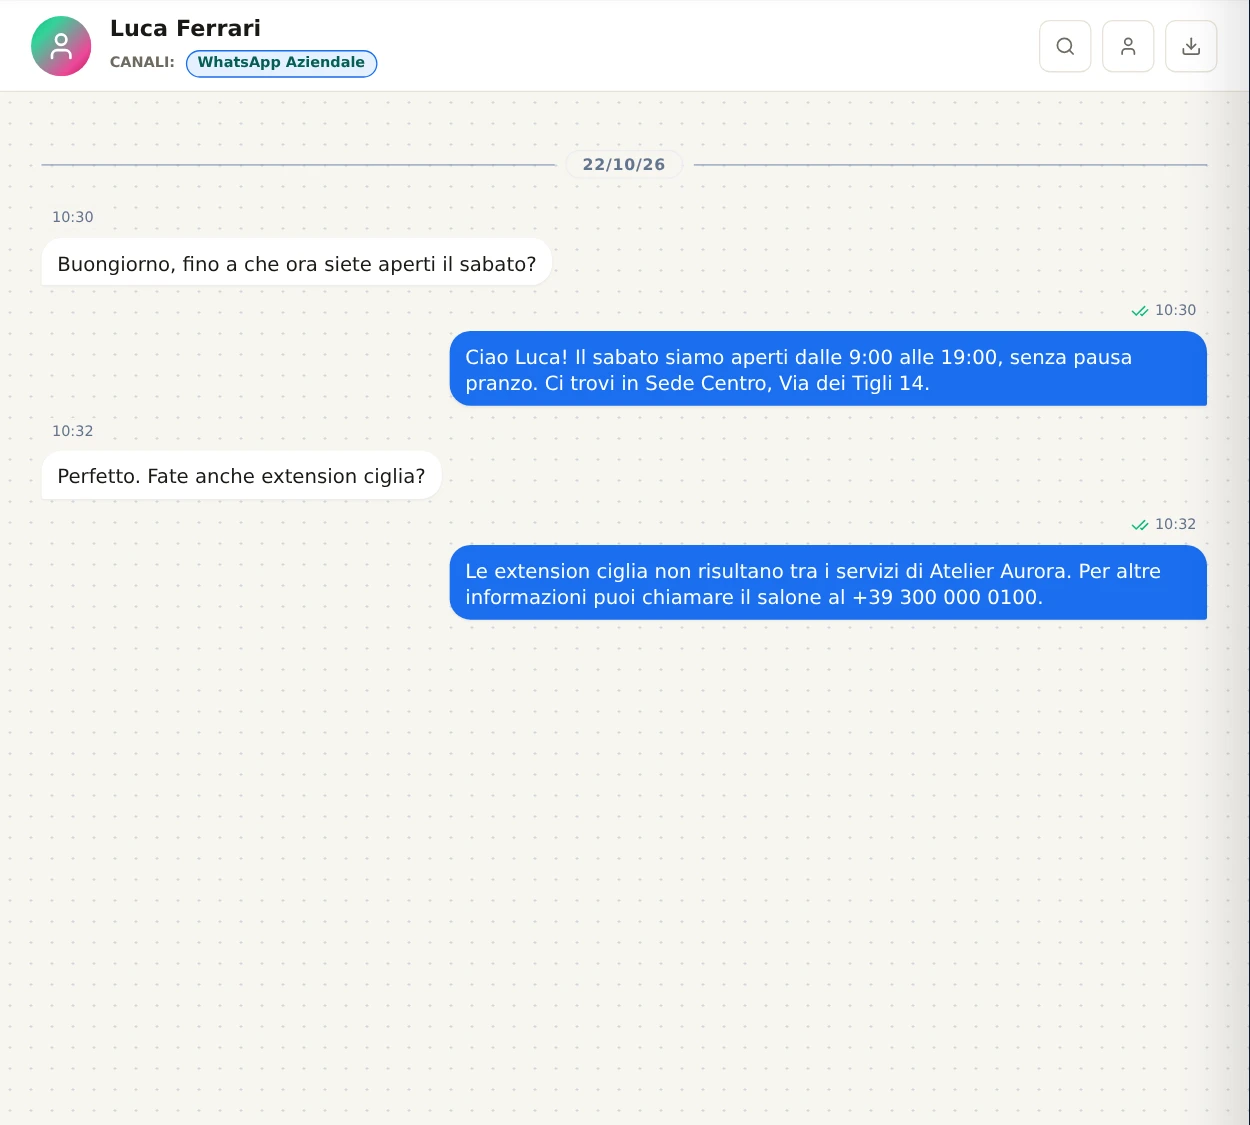The height and width of the screenshot is (1125, 1250).
Task: Click the 10:30 timestamp above the incoming message
Action: 73,217
